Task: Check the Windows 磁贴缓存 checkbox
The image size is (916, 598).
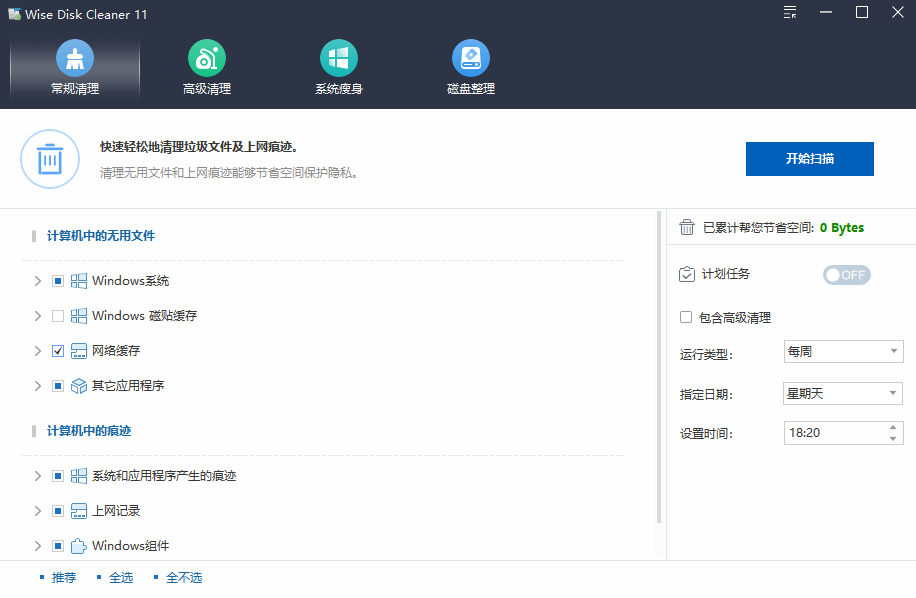Action: coord(57,316)
